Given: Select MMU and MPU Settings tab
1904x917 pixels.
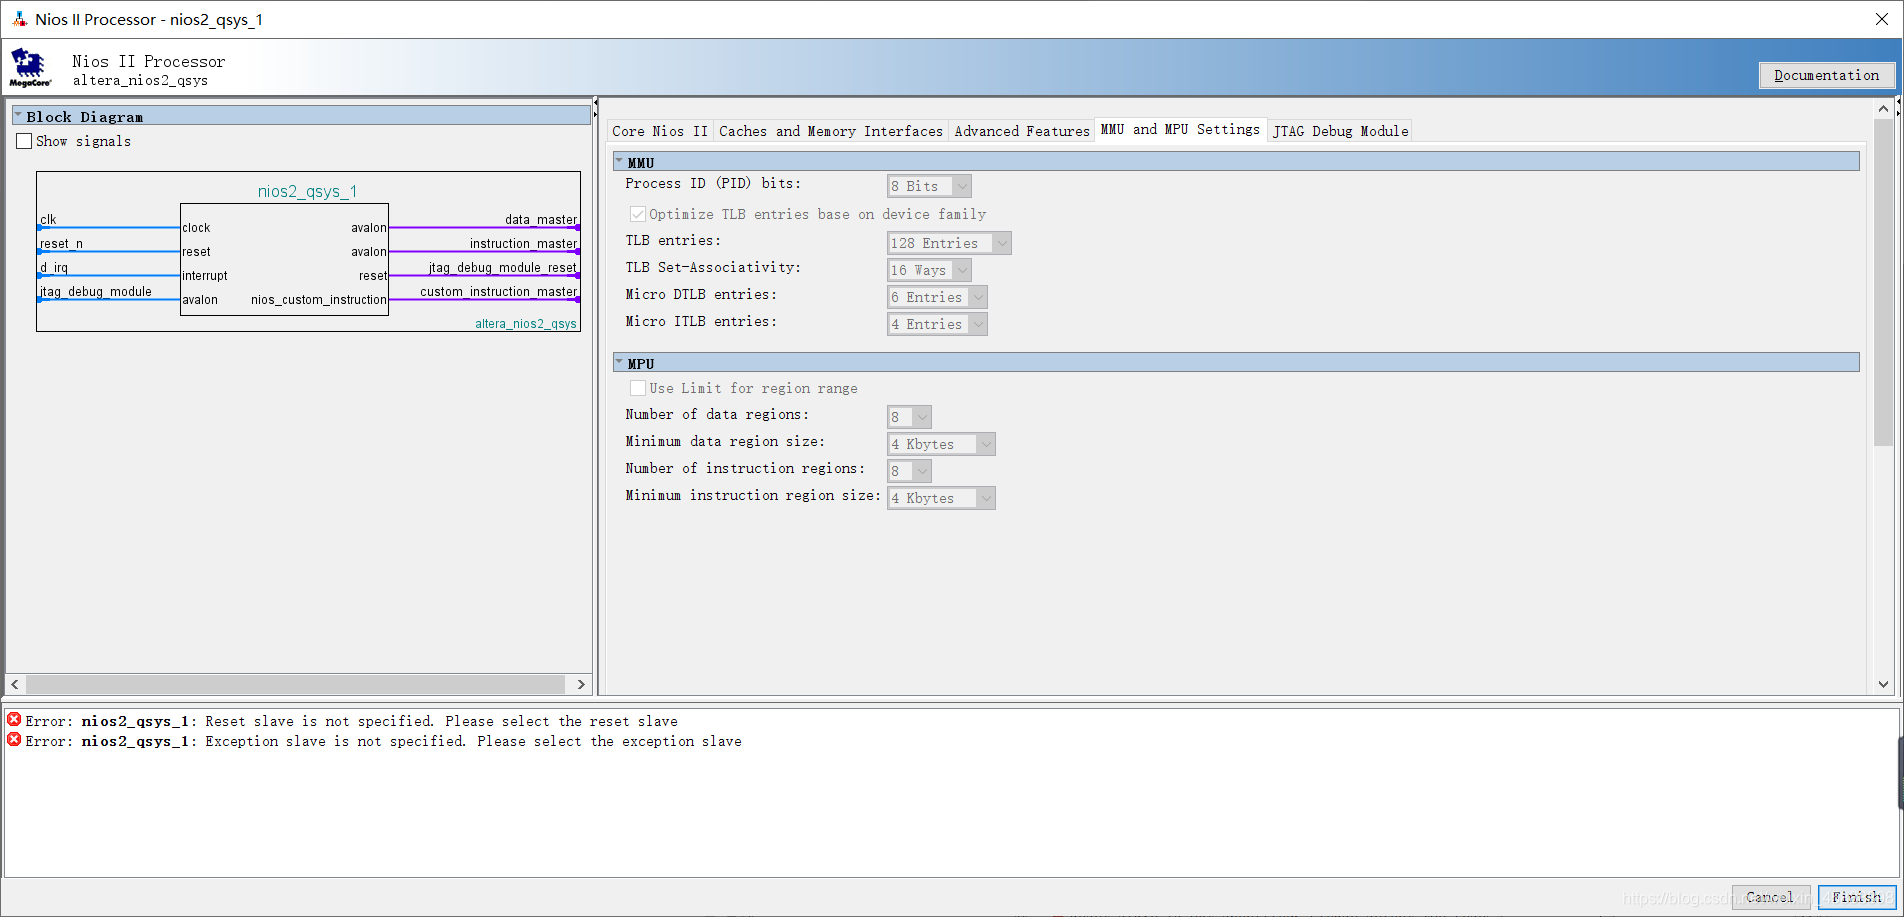Looking at the screenshot, I should 1180,129.
